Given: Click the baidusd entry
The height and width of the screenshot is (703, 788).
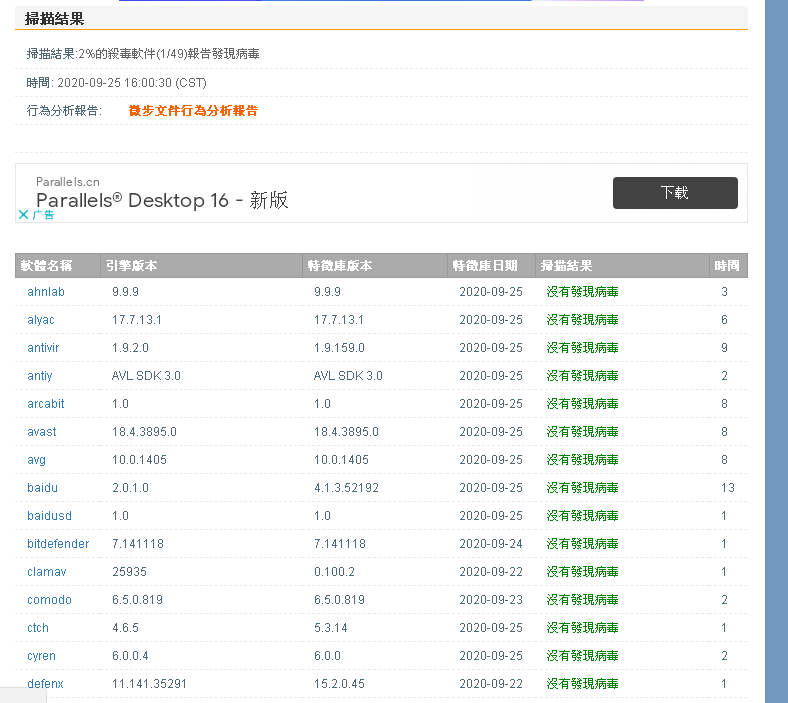Looking at the screenshot, I should click(x=49, y=516).
